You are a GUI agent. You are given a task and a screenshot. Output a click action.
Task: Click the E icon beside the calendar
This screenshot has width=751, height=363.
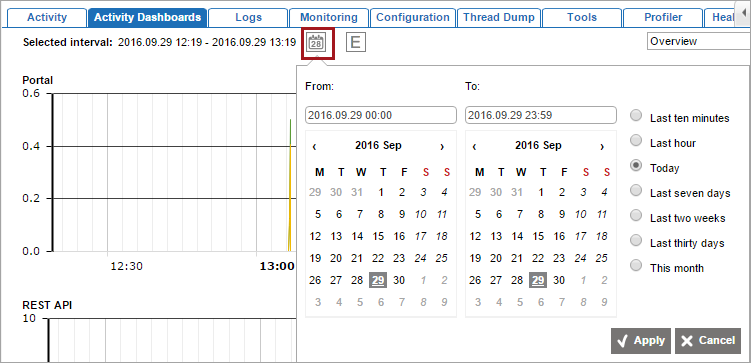pos(355,42)
